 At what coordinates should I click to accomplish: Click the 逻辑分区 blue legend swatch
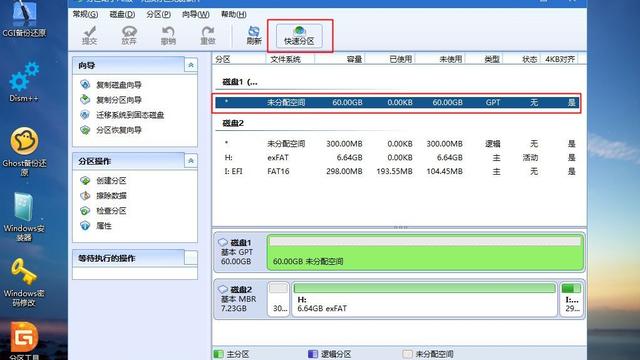[x=313, y=354]
